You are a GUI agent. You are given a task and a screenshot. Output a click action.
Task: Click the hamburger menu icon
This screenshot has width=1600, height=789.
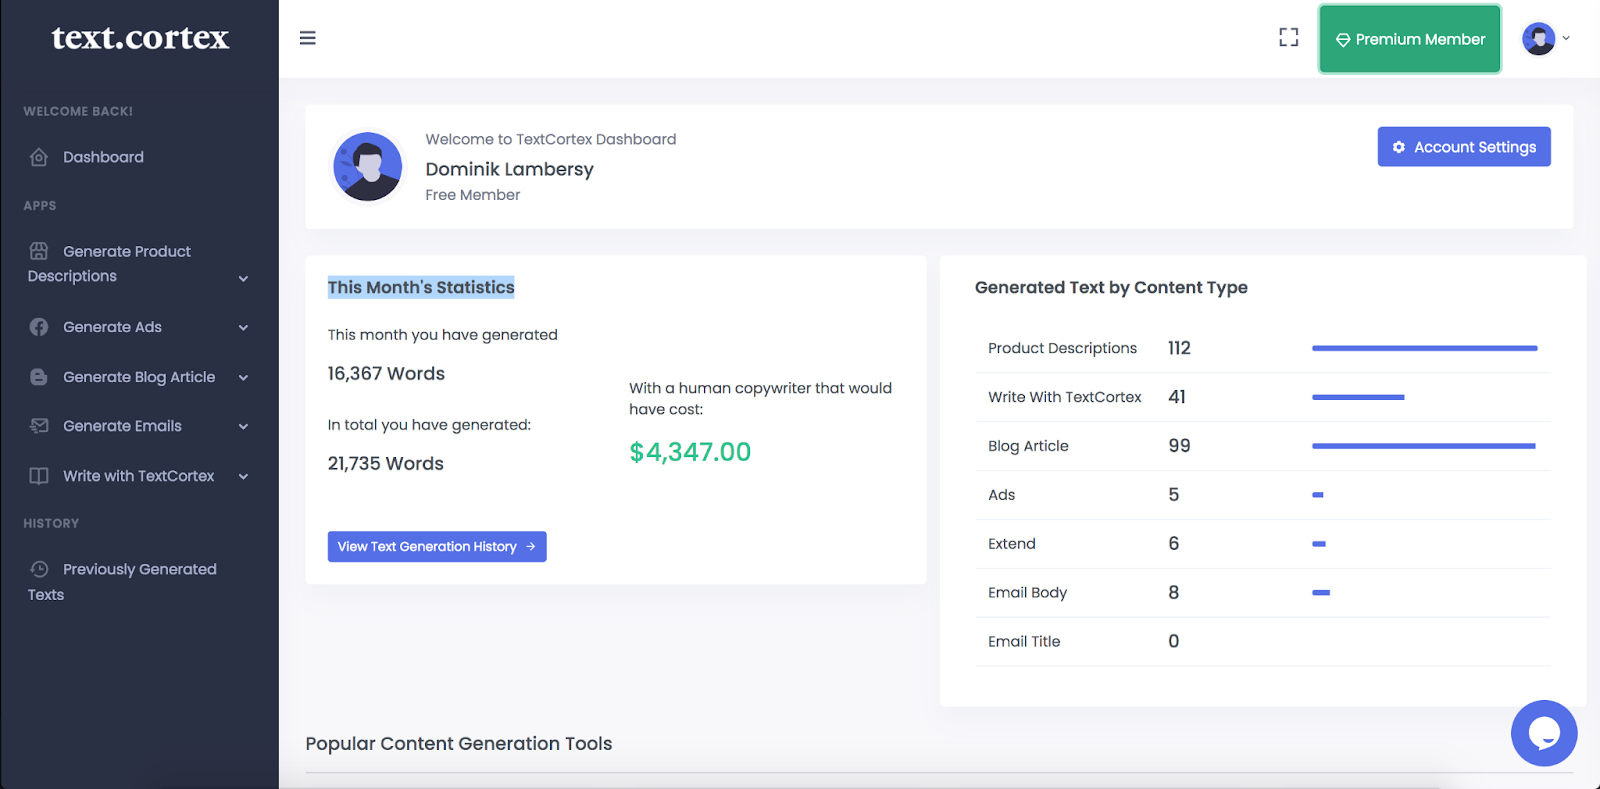(308, 38)
